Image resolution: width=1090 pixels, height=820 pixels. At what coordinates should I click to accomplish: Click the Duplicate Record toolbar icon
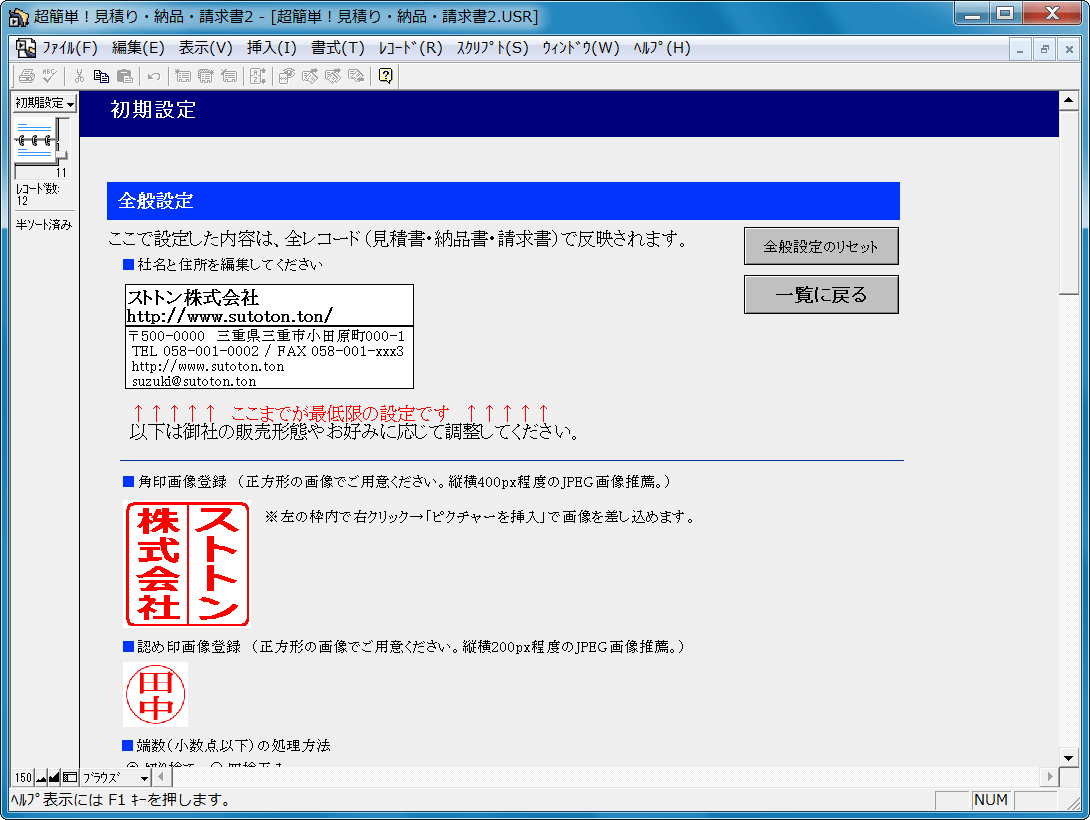tap(206, 76)
